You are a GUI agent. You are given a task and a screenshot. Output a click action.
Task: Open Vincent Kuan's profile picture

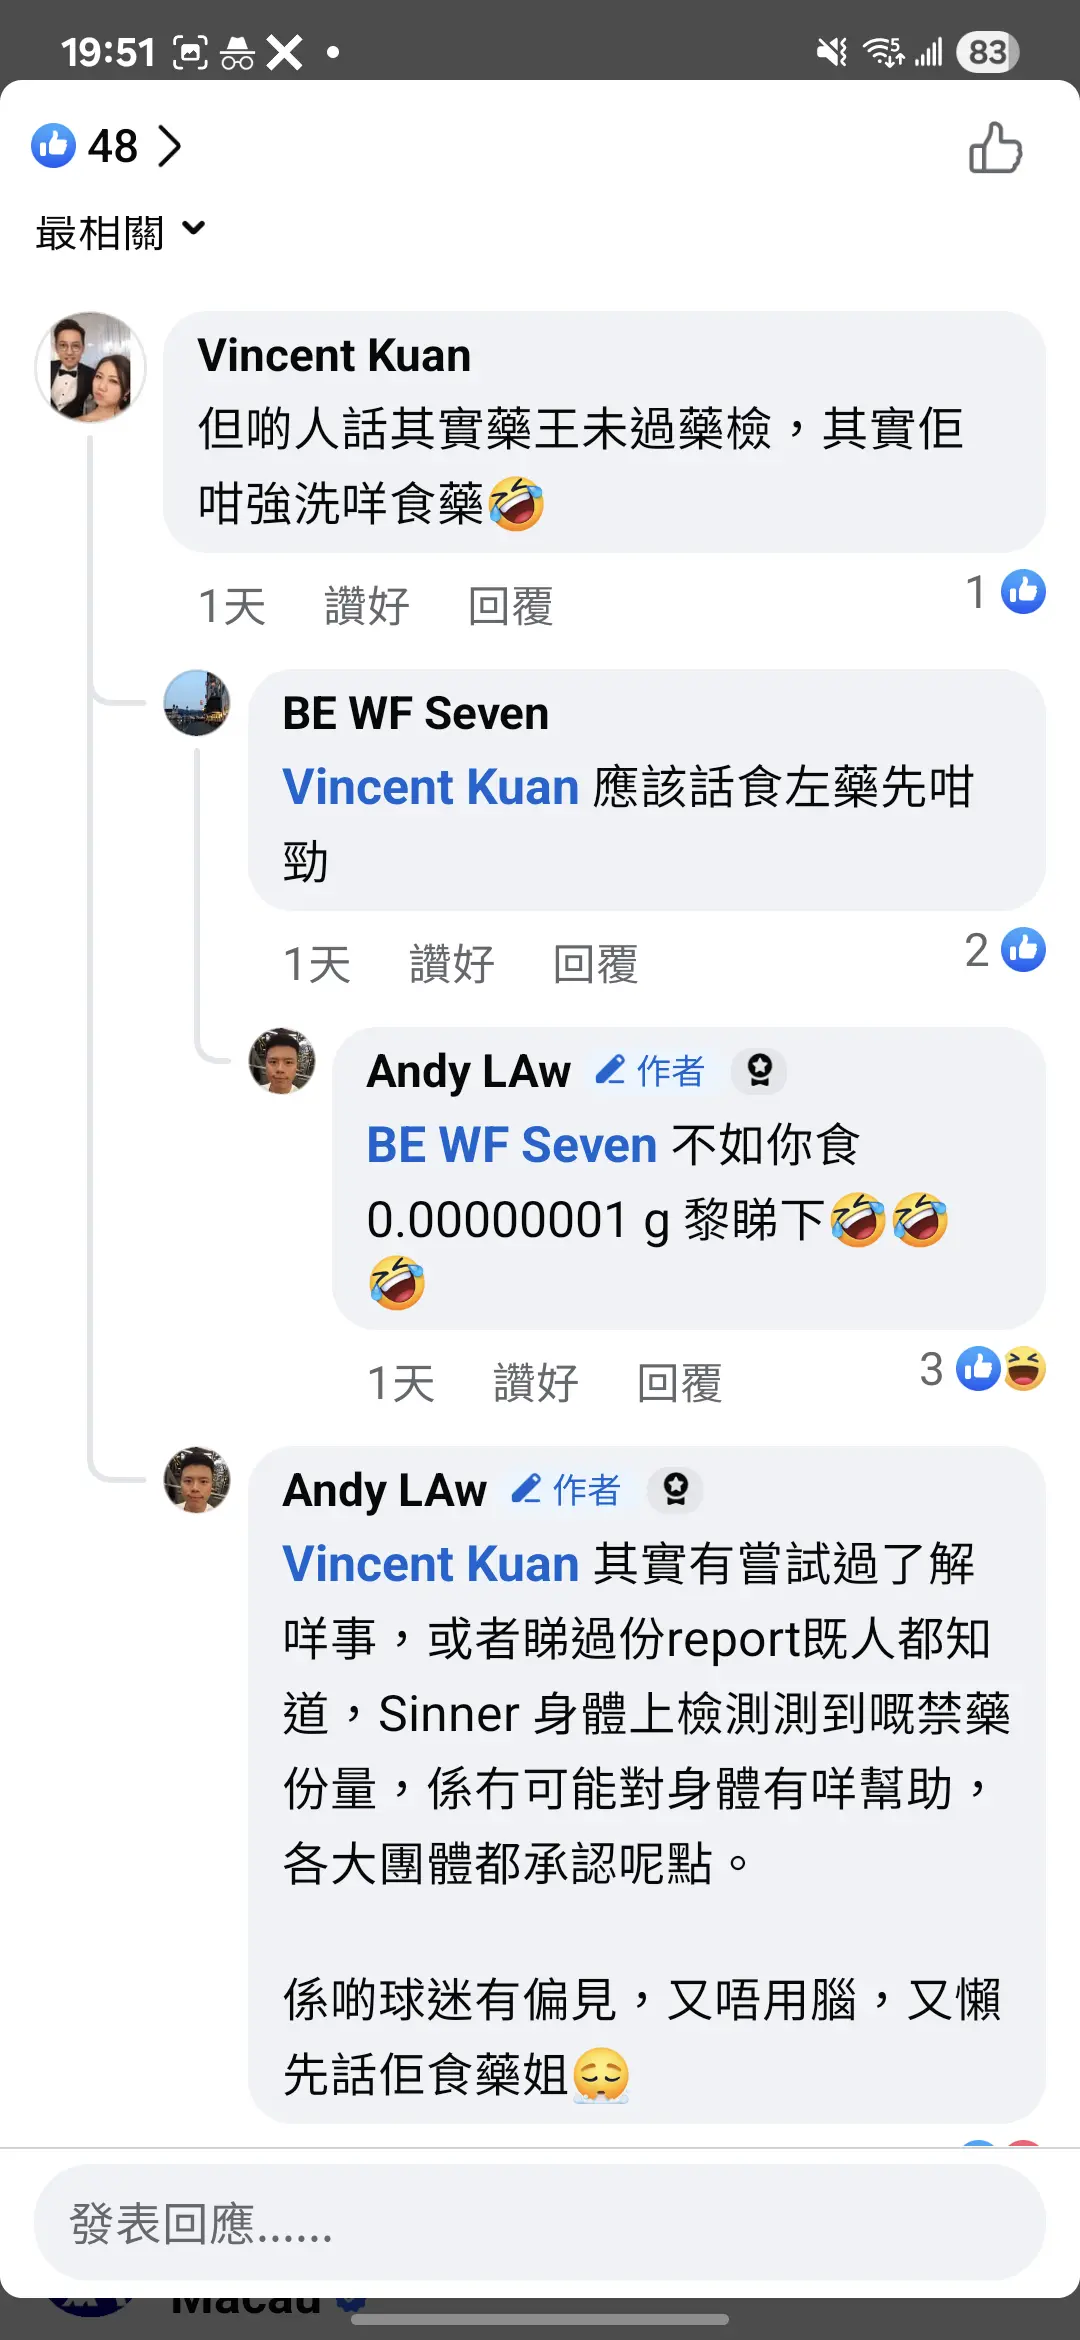pos(90,367)
